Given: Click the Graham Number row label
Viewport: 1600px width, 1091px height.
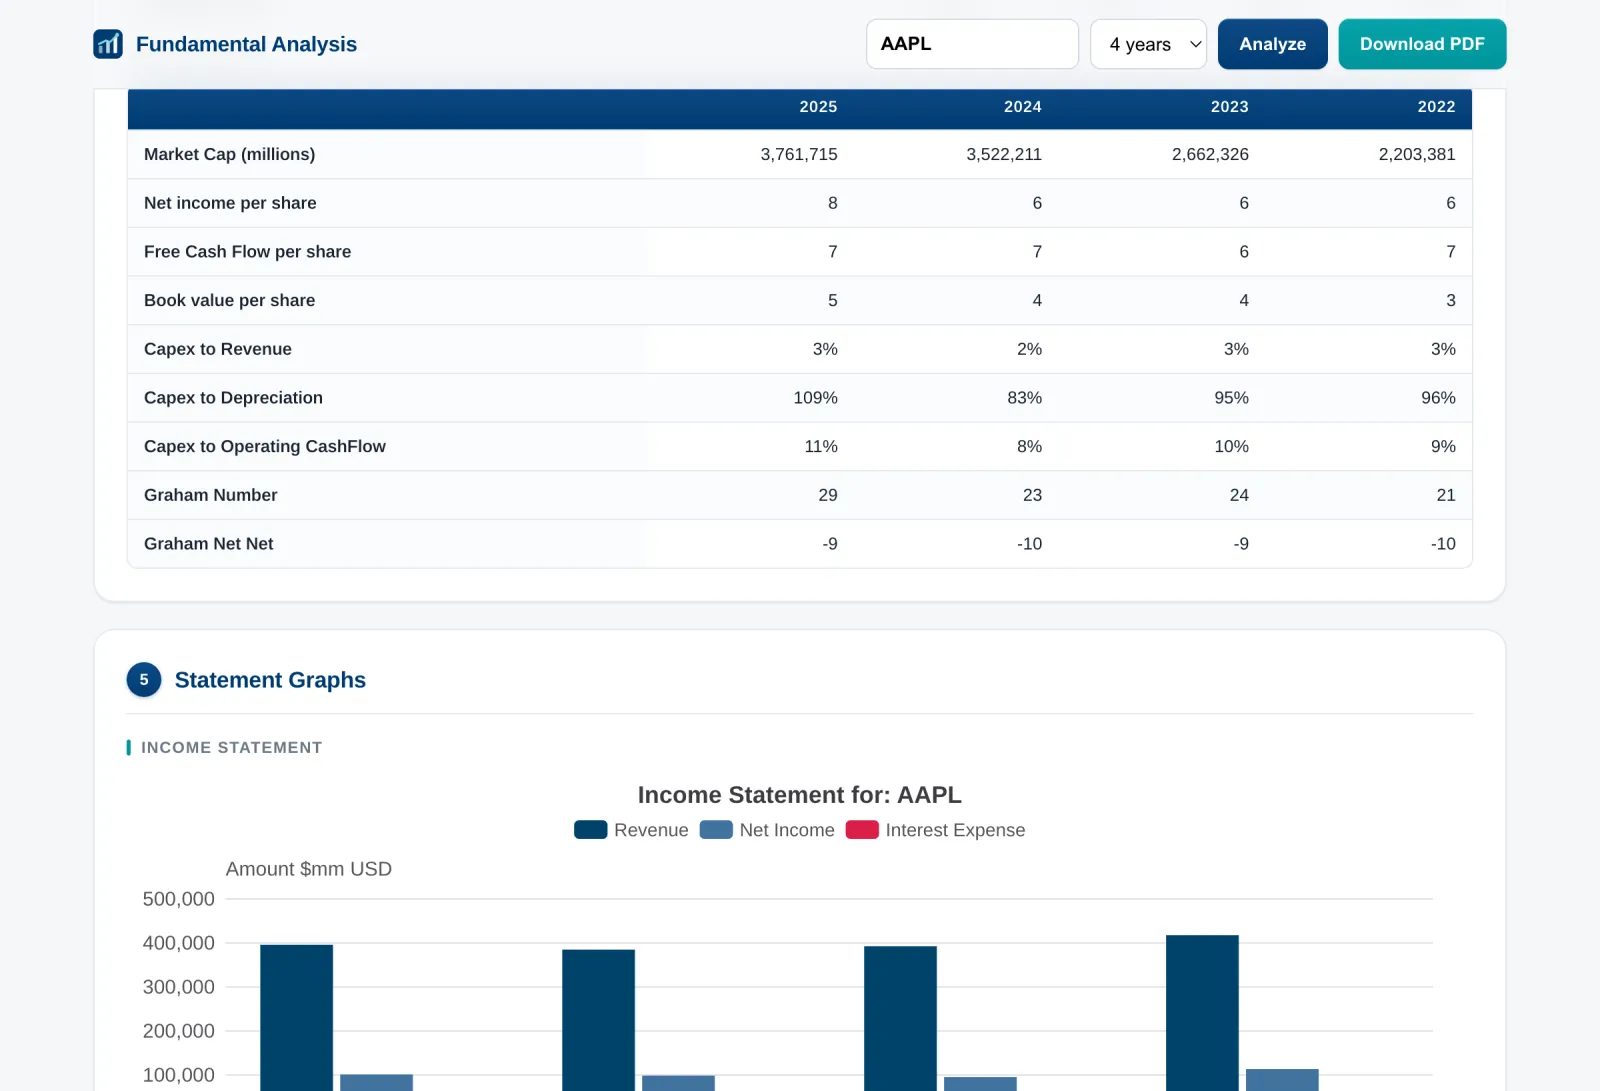Looking at the screenshot, I should pyautogui.click(x=210, y=495).
